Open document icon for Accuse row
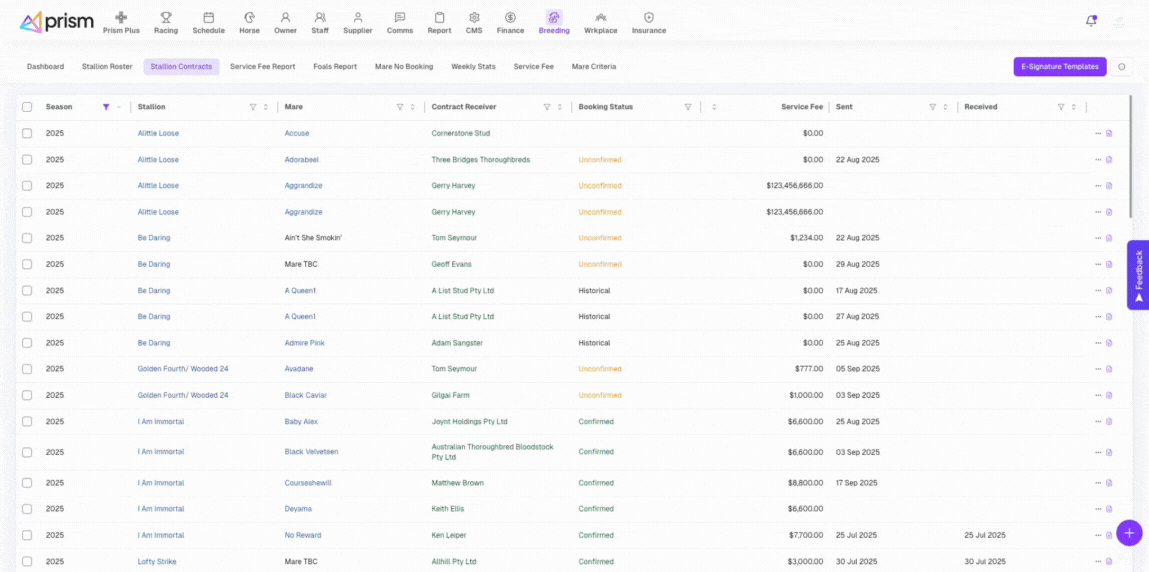 pyautogui.click(x=1109, y=133)
